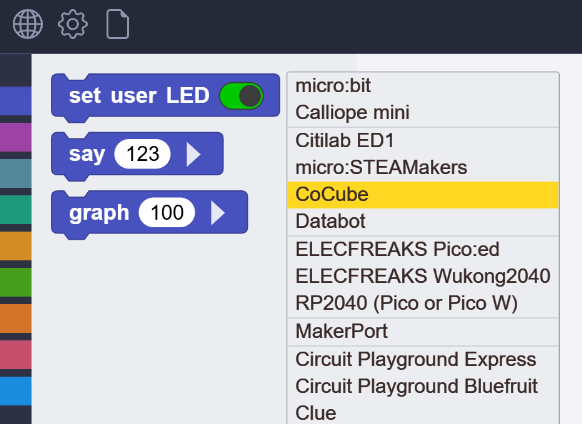Expand the graph block arrow

tap(218, 213)
